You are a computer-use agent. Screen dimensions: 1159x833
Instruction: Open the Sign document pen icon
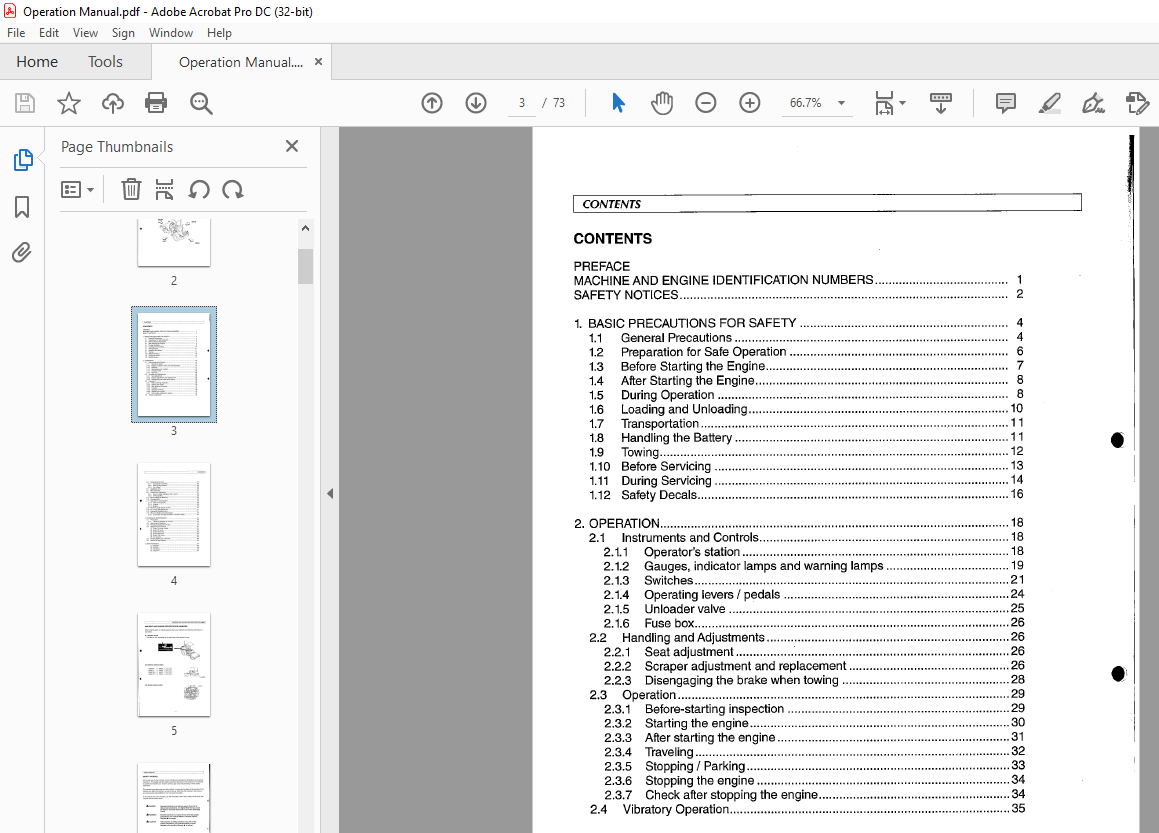tap(1093, 103)
